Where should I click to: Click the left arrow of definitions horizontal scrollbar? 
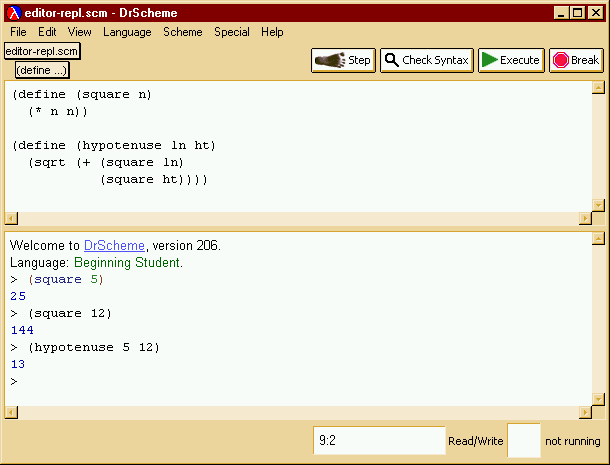click(x=11, y=218)
